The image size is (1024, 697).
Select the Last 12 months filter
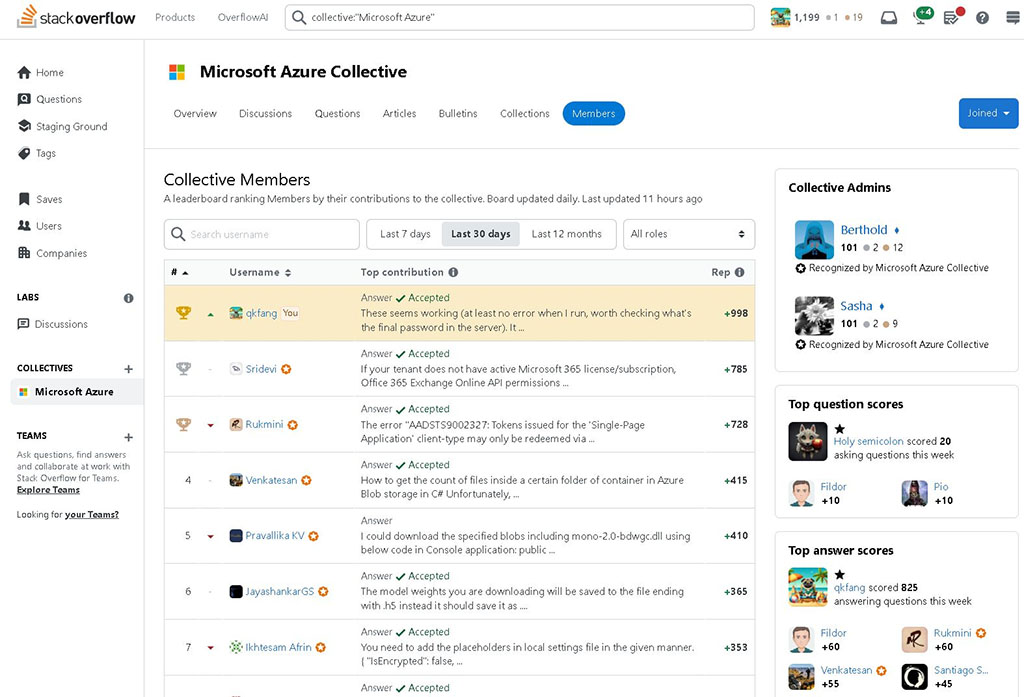(x=566, y=234)
